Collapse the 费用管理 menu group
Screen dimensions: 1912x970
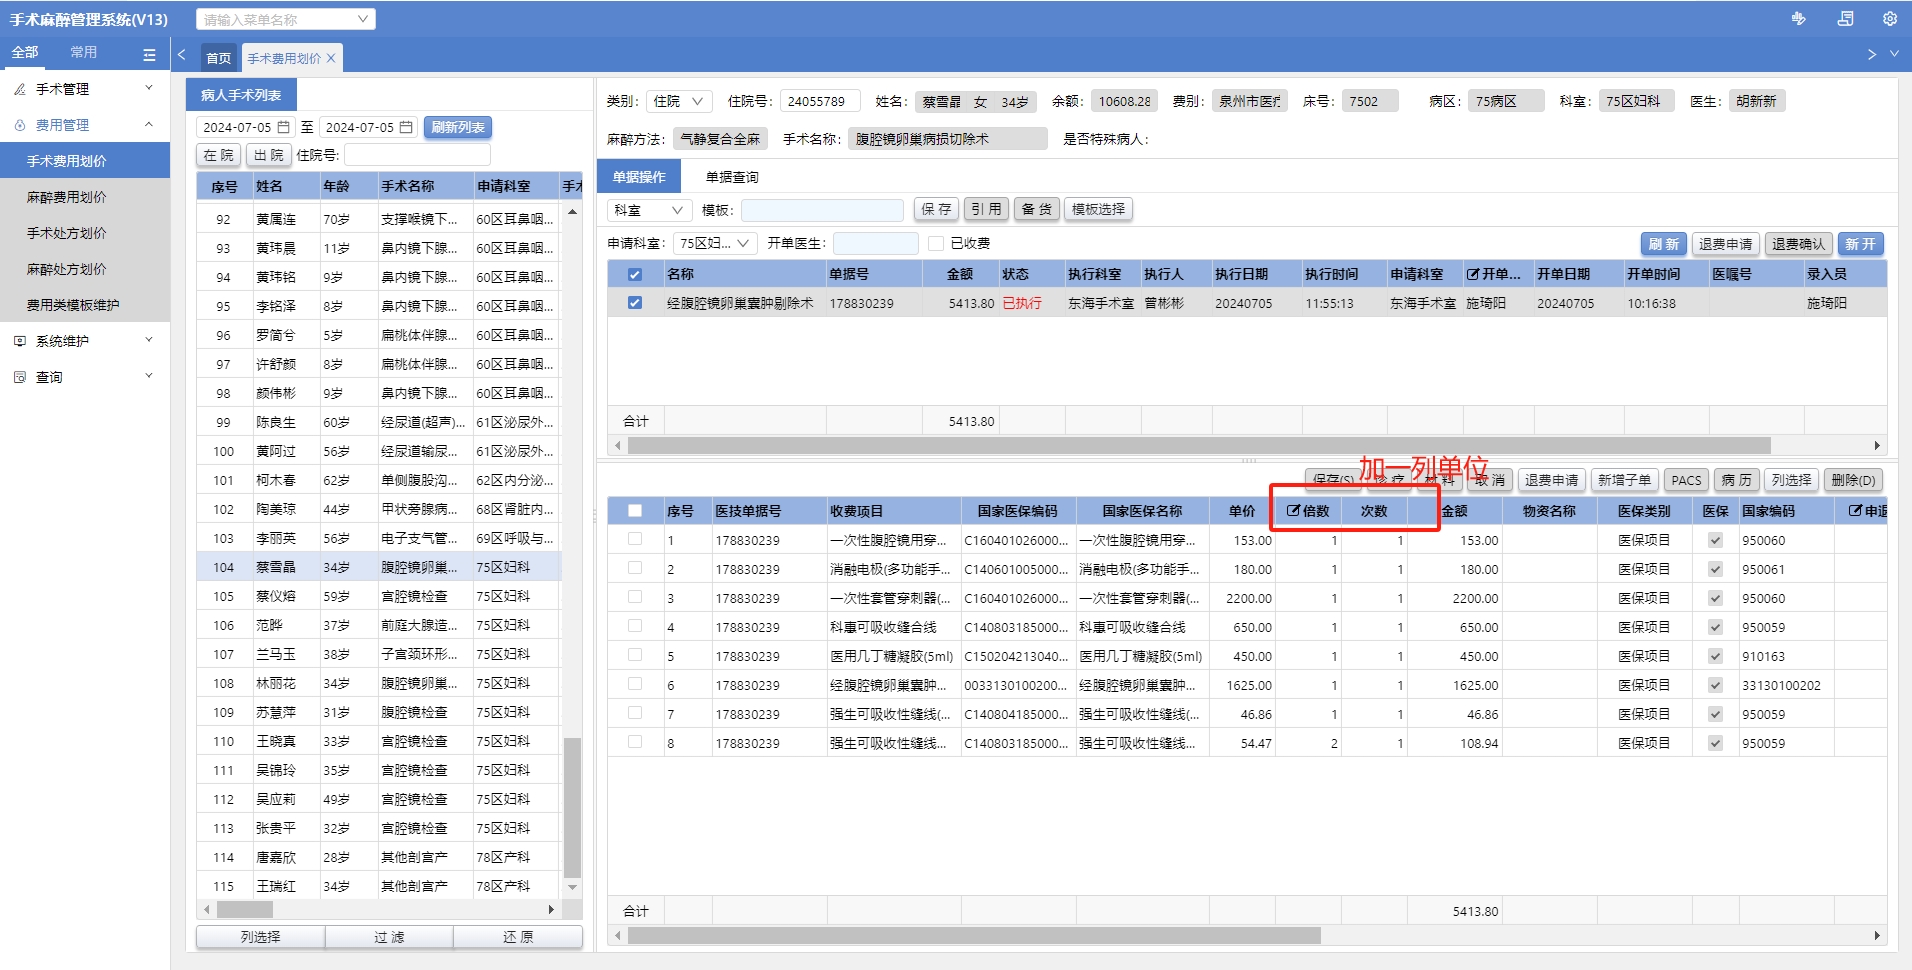pyautogui.click(x=149, y=125)
